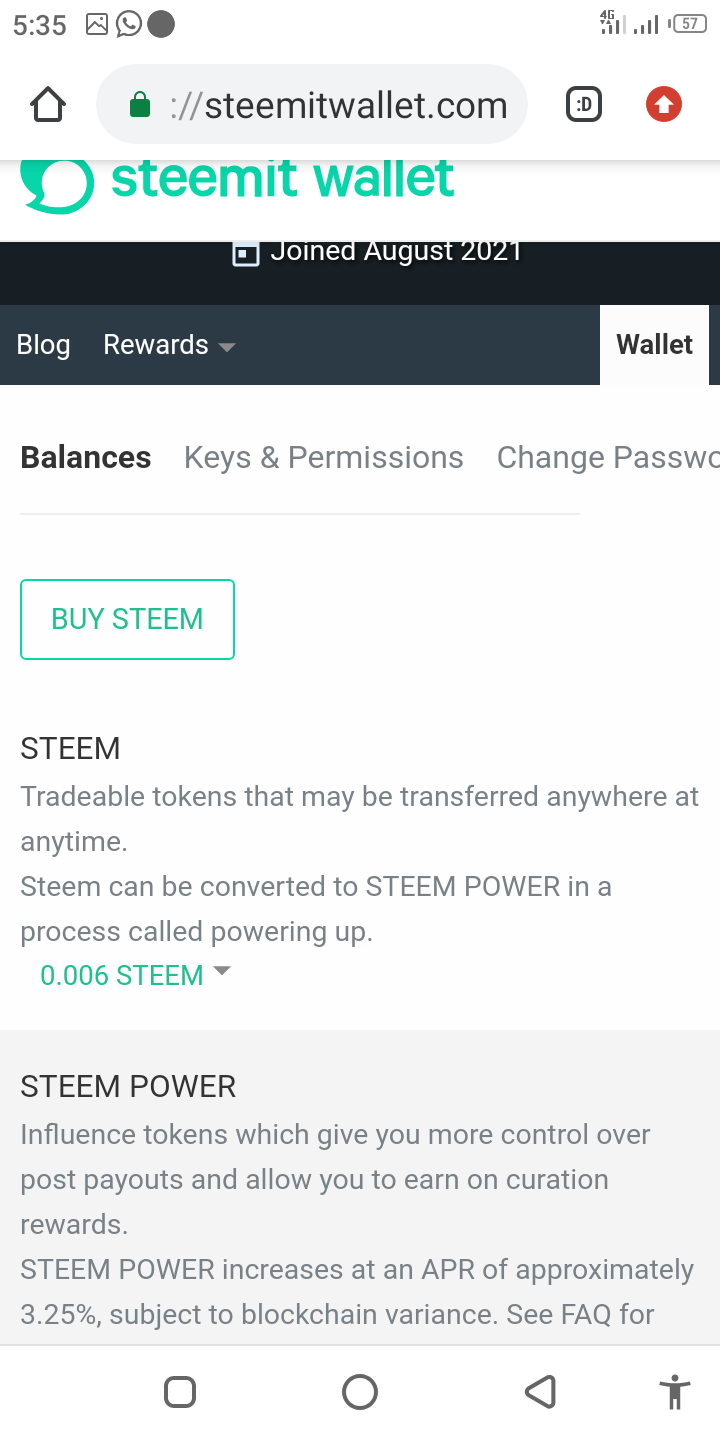Tap the browser home icon
Screen dimensions: 720x1440
point(48,104)
